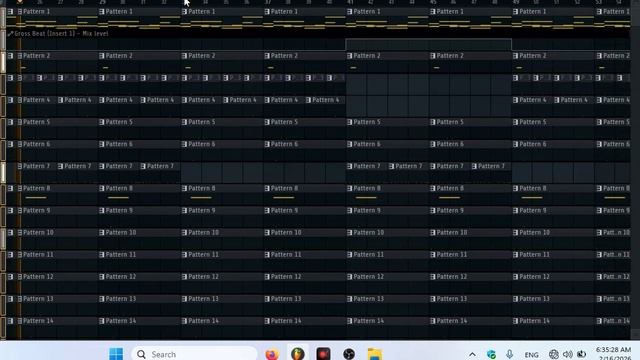Viewport: 640px width, 360px height.
Task: Click the orange playhead marker on ruler
Action: [19, 2]
